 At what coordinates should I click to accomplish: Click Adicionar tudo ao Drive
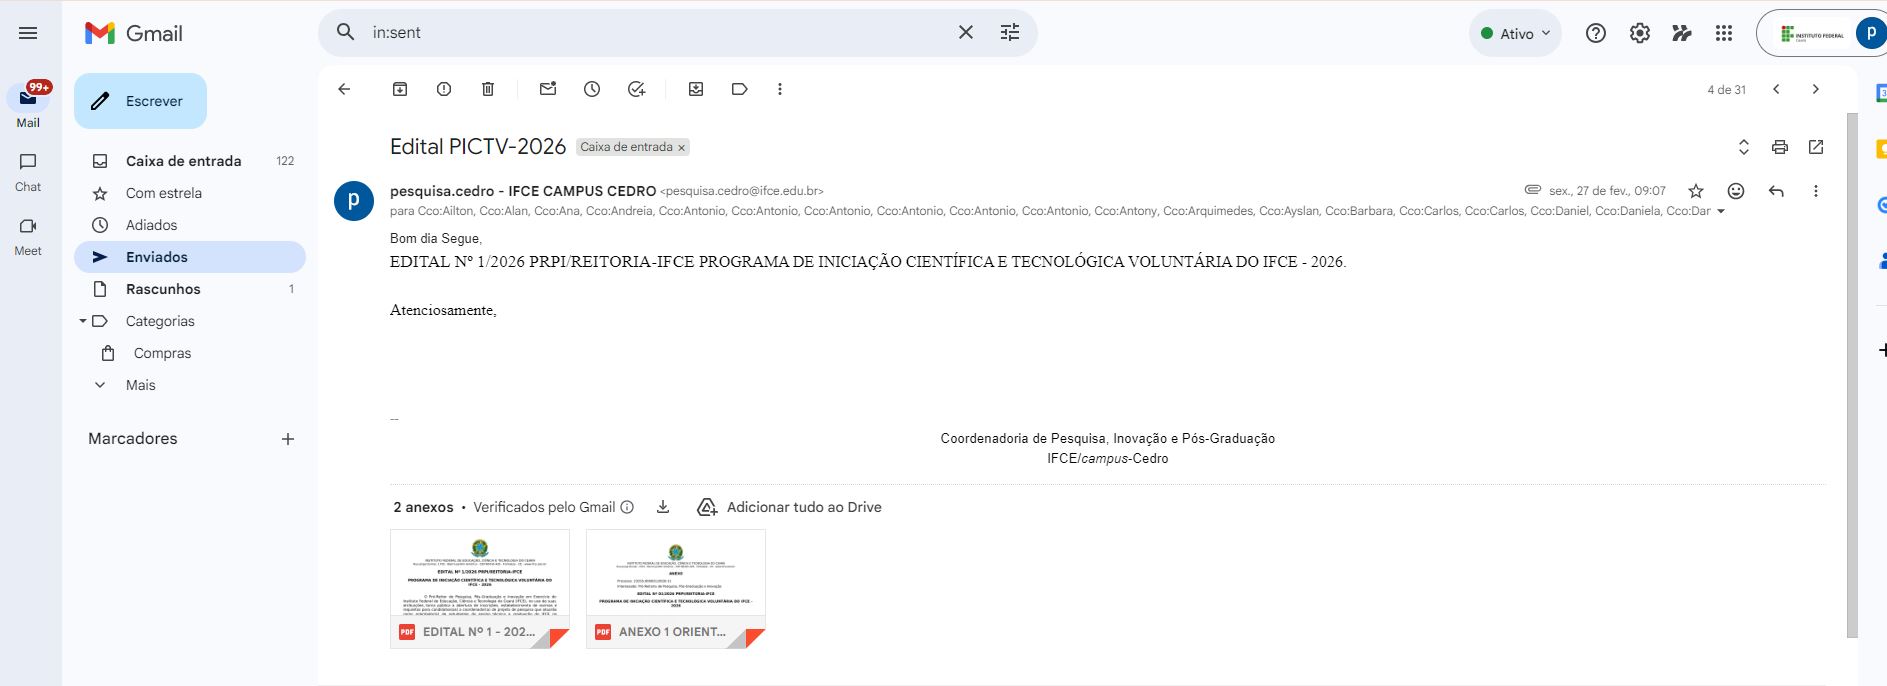(789, 507)
